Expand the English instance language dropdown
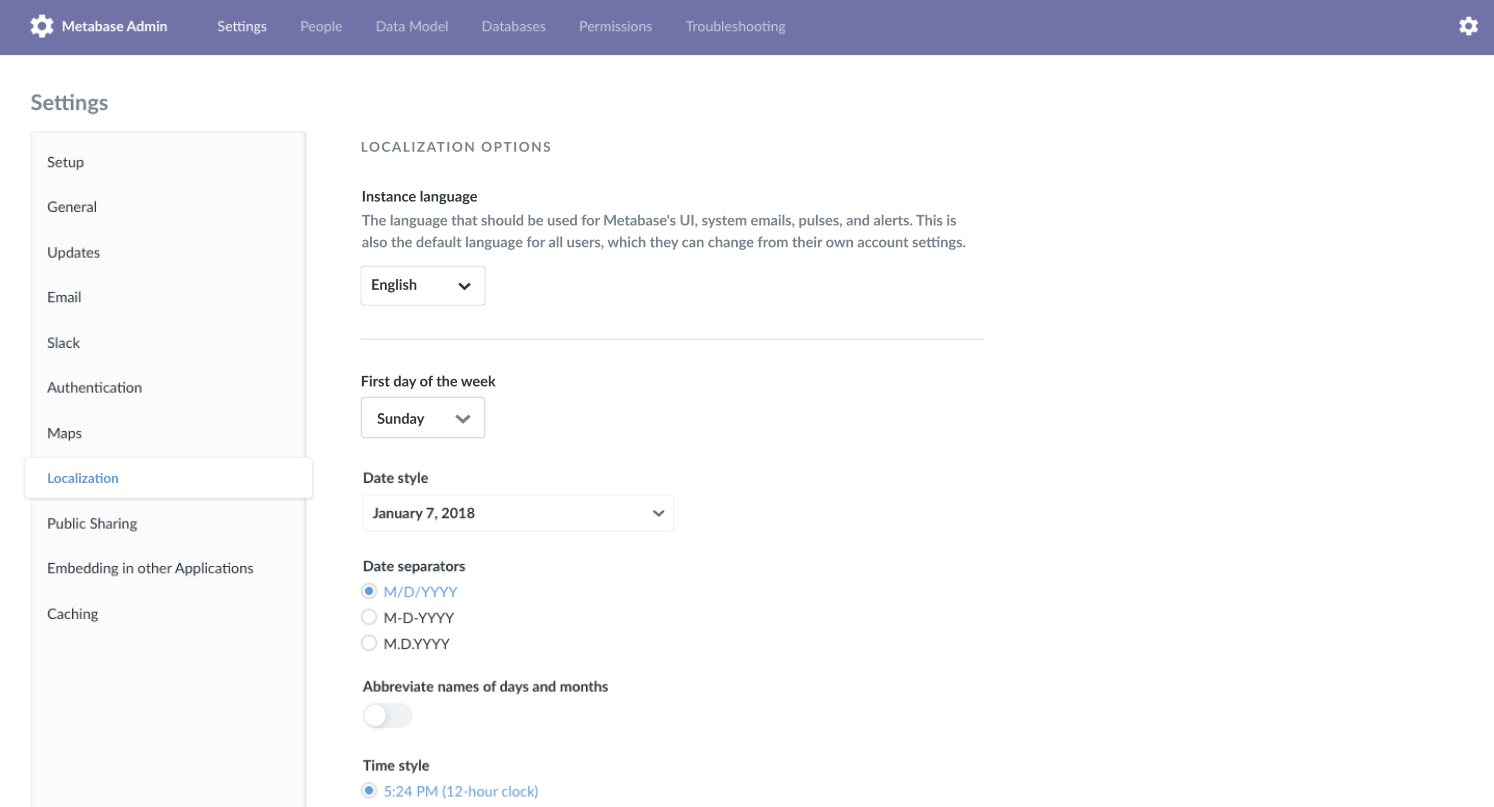 point(423,285)
